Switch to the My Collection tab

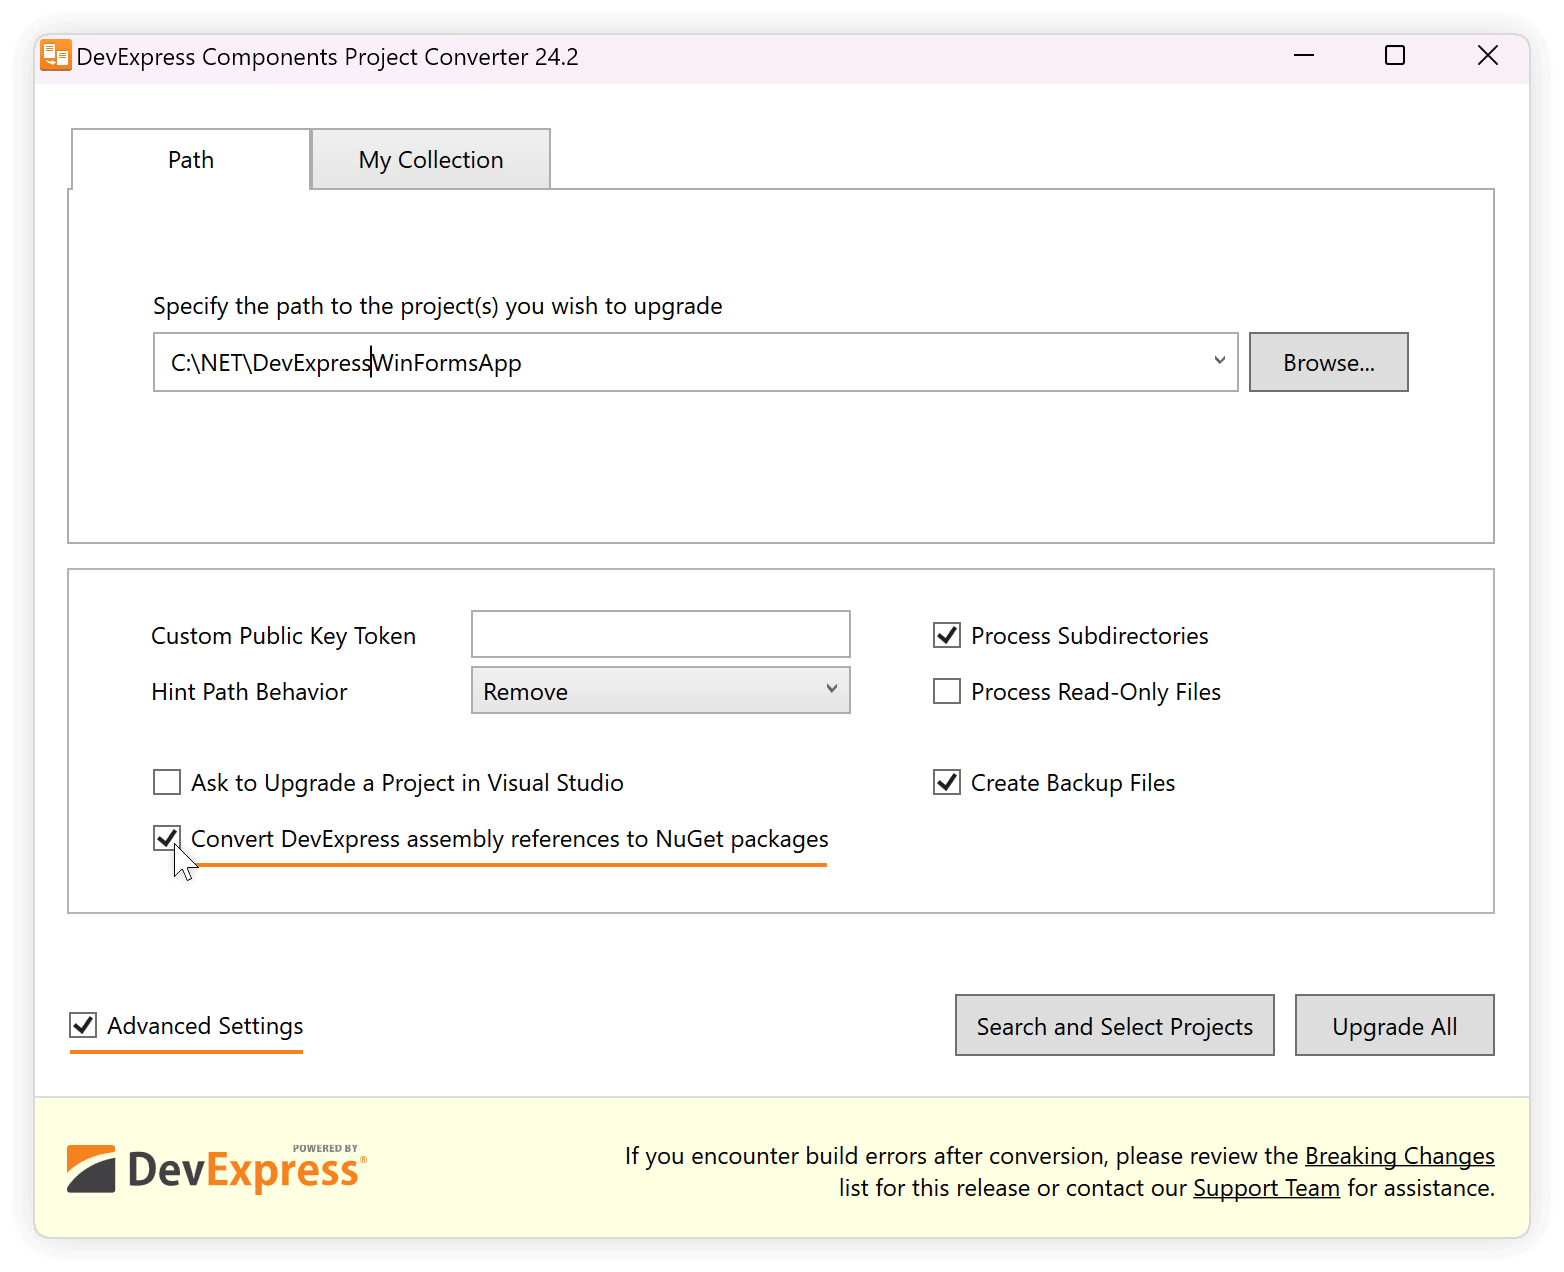[430, 159]
